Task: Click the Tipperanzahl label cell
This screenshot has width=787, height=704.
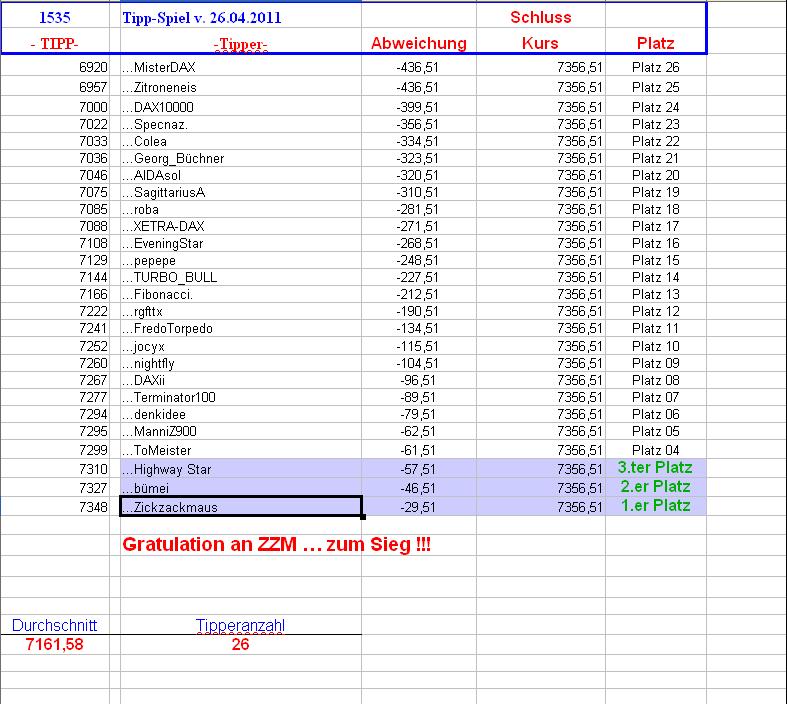Action: 240,625
